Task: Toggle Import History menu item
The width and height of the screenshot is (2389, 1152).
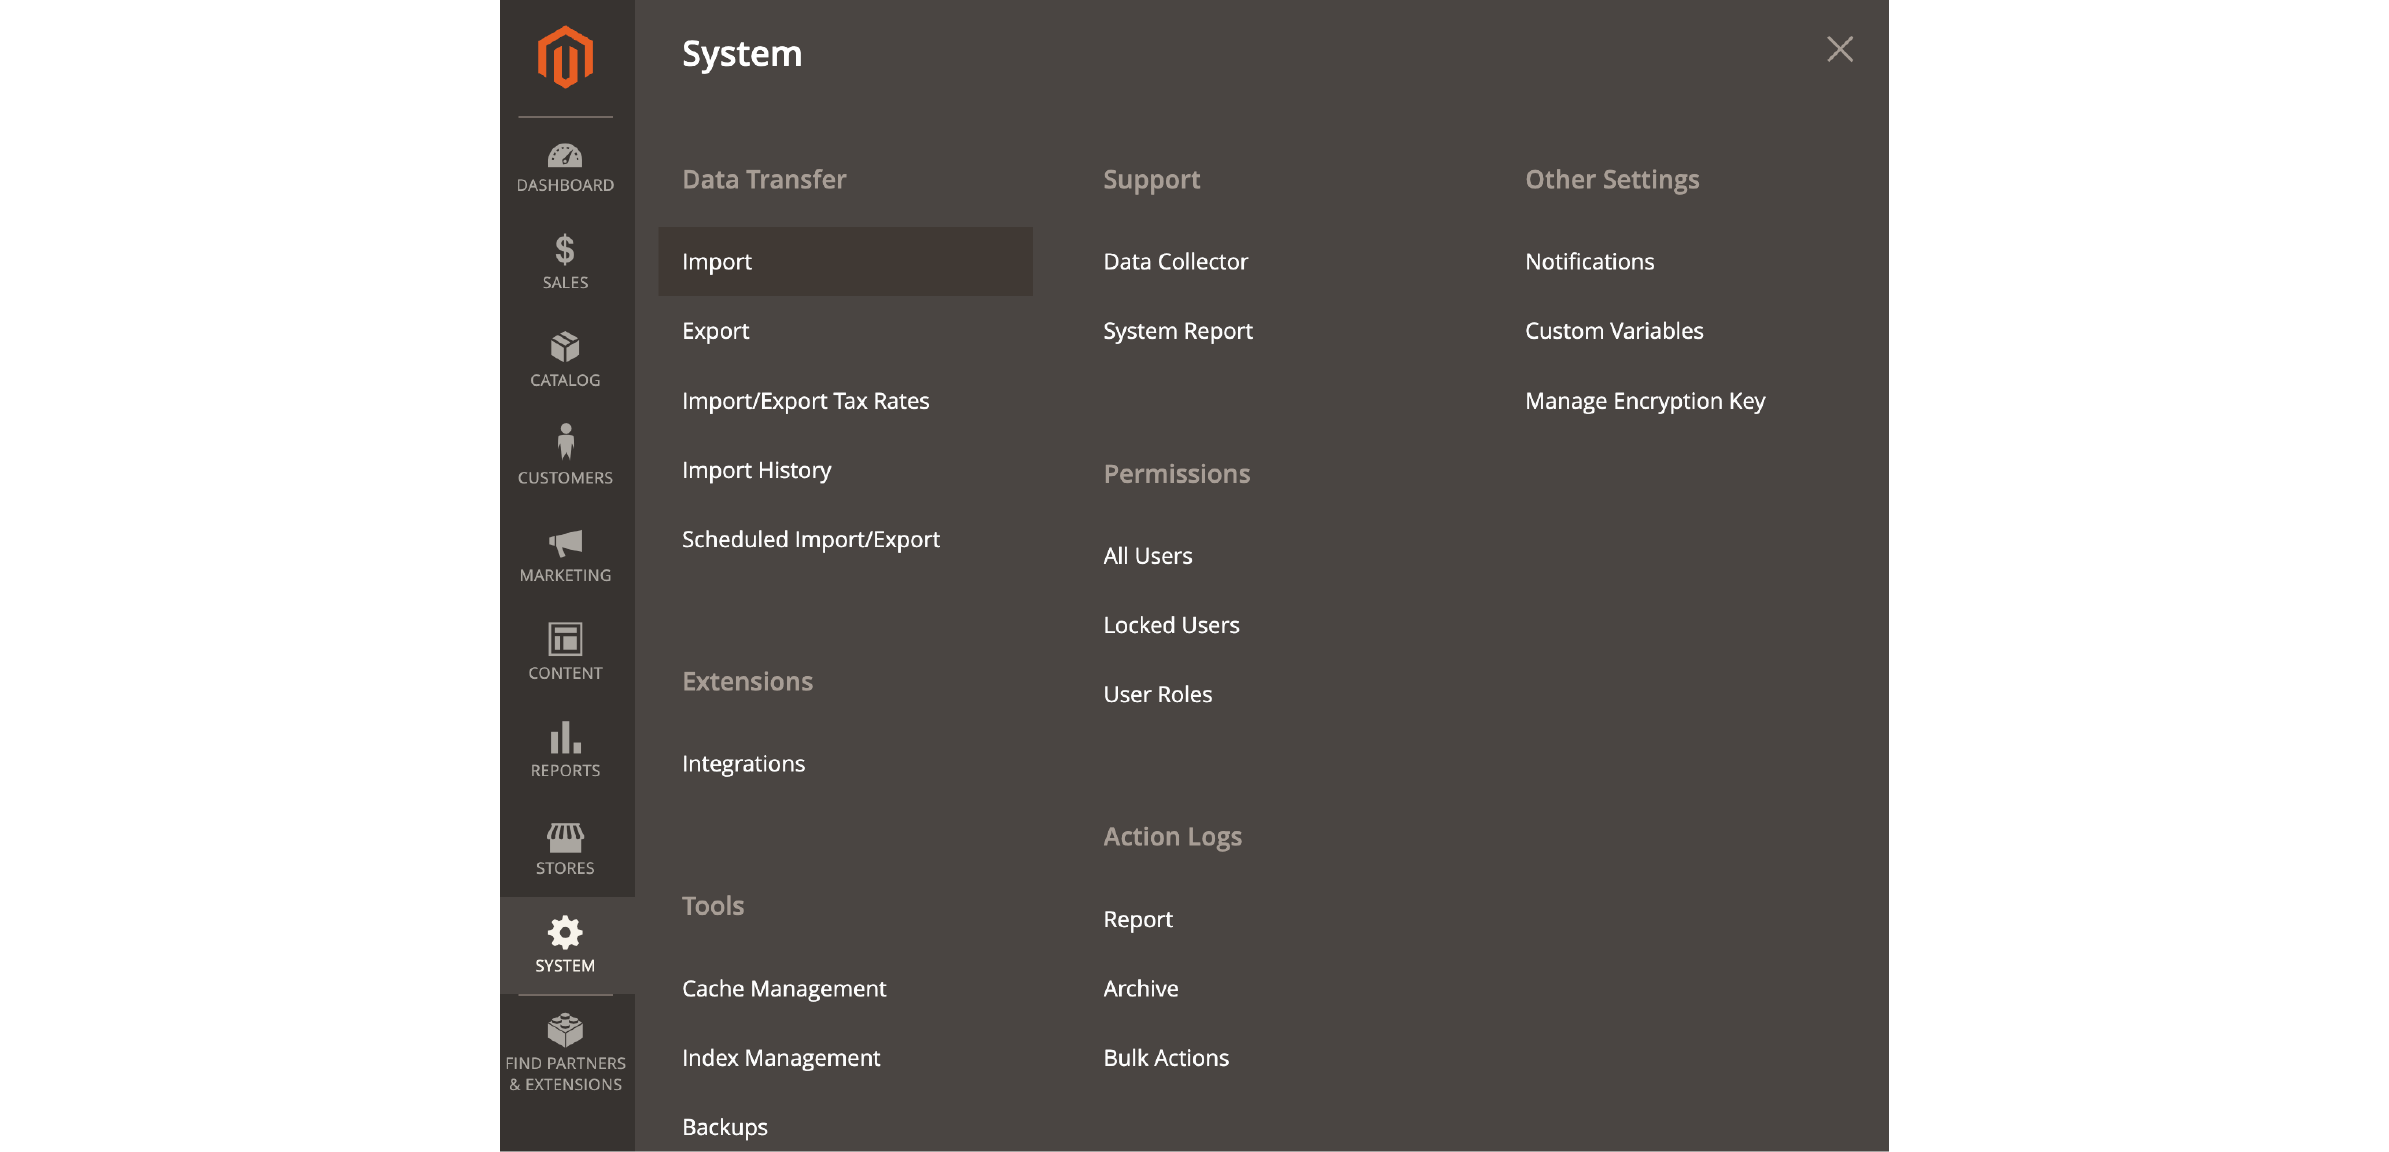Action: coord(757,469)
